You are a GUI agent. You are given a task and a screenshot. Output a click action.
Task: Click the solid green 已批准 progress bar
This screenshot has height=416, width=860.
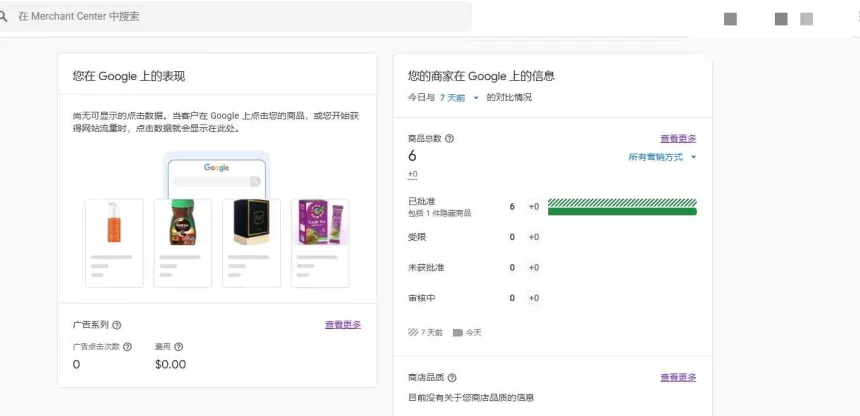pyautogui.click(x=622, y=211)
